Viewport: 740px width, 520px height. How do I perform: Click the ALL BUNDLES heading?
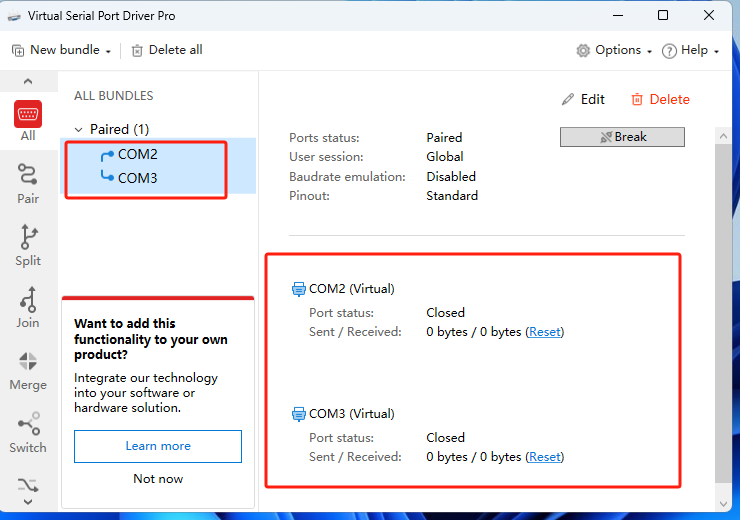[x=114, y=96]
